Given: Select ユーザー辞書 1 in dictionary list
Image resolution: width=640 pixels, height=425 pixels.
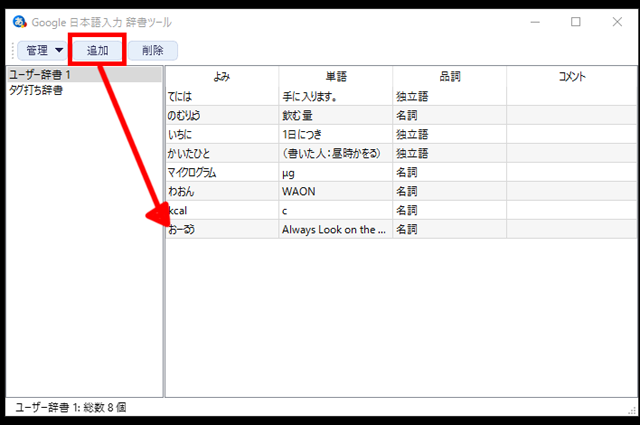Looking at the screenshot, I should pos(84,75).
